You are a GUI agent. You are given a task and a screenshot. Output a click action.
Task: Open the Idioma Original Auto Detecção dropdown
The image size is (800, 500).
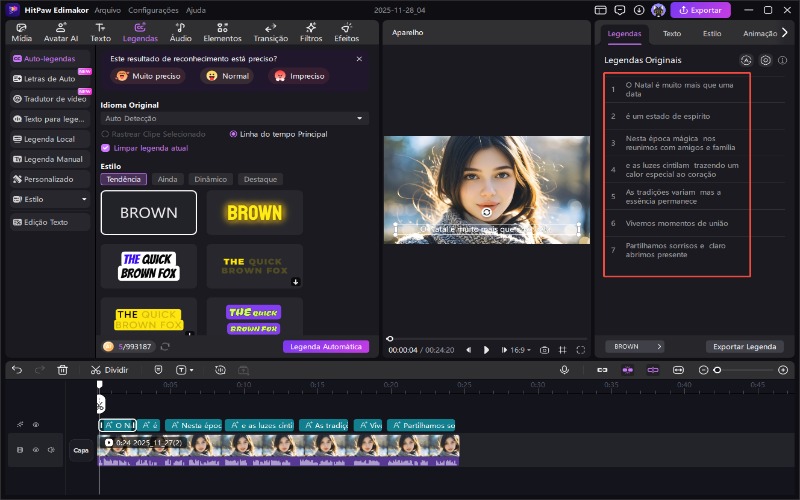click(234, 118)
